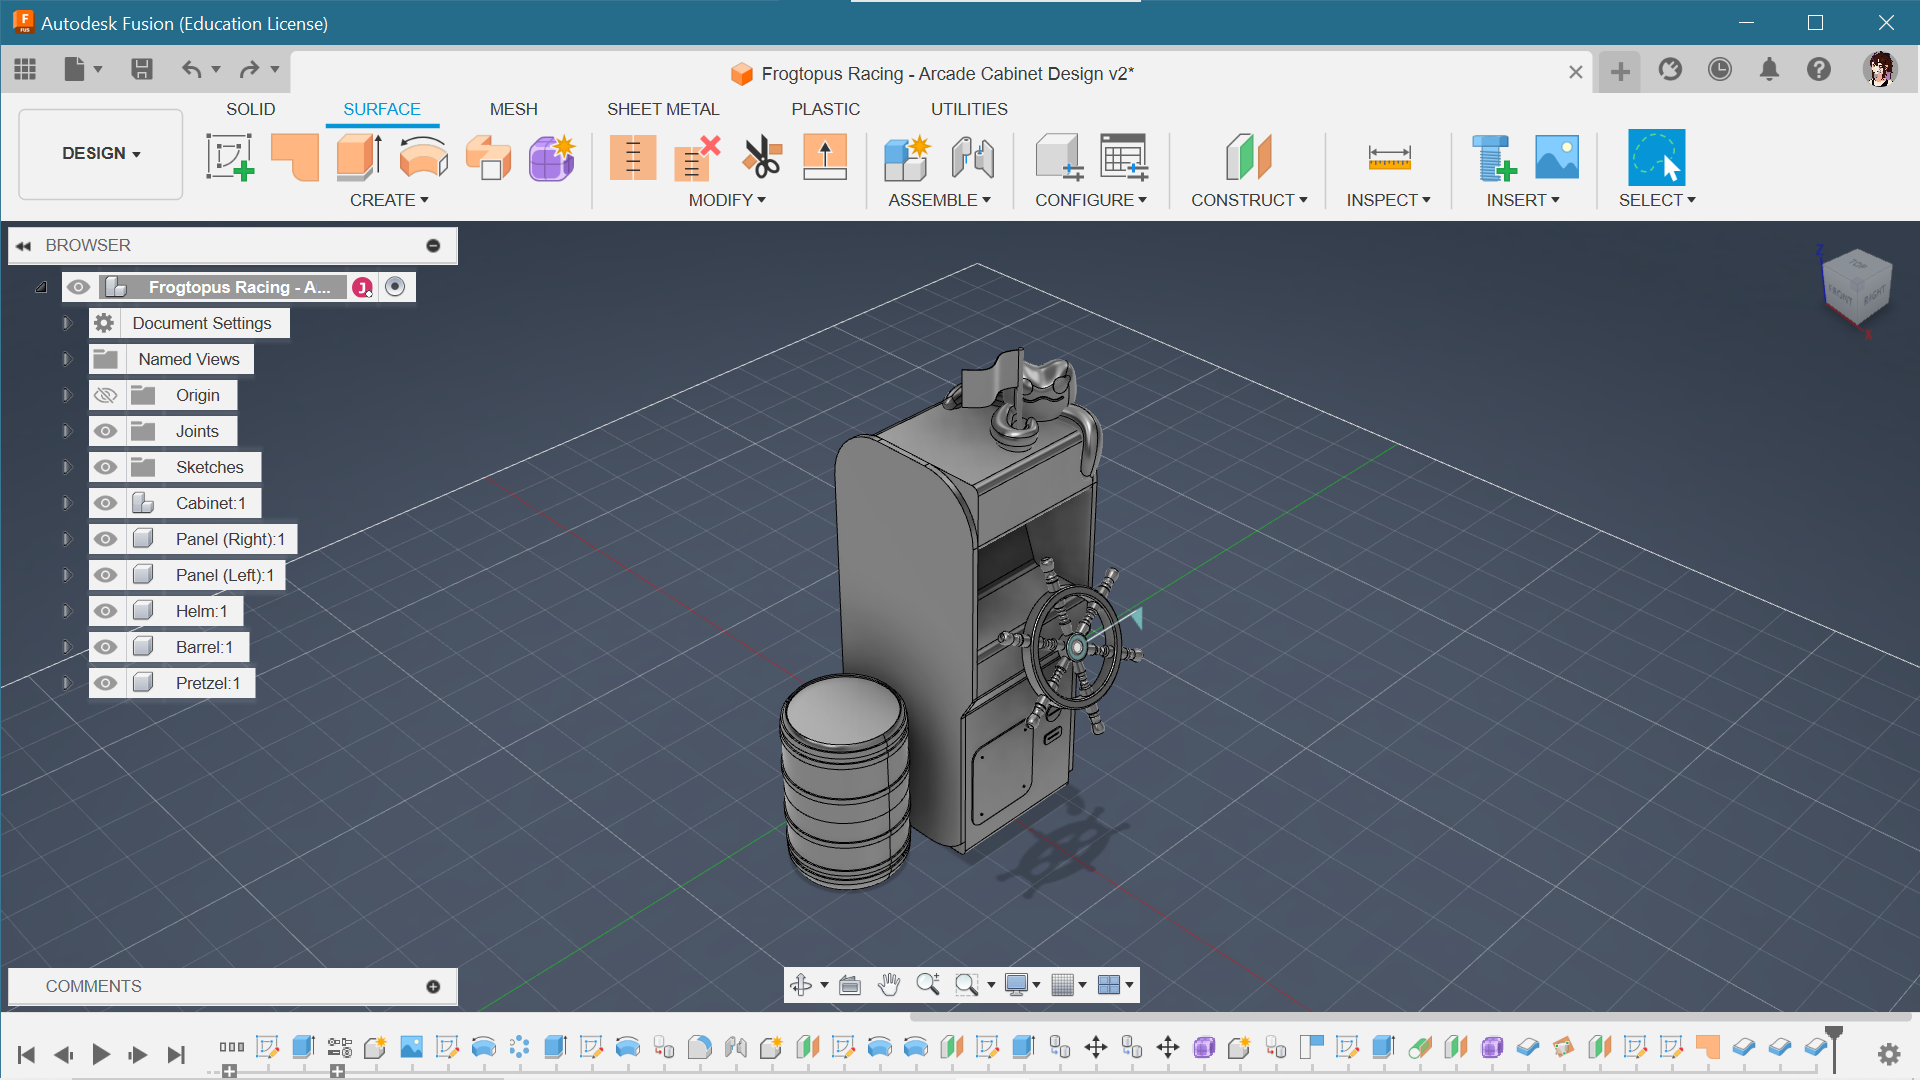
Task: Click the DESIGN dropdown button
Action: [100, 153]
